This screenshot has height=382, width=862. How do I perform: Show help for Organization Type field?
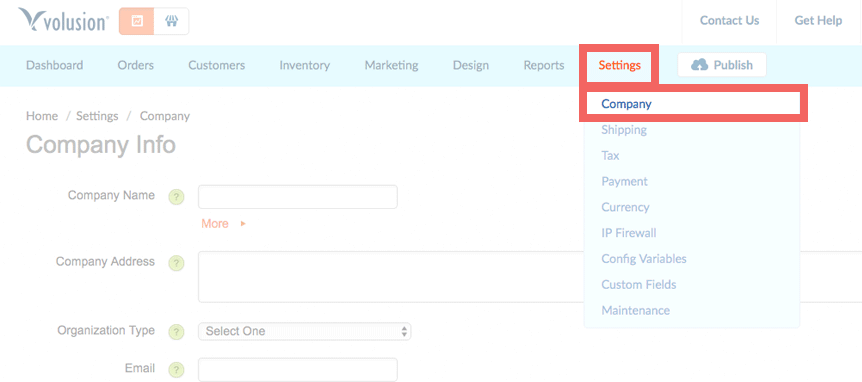tap(176, 332)
